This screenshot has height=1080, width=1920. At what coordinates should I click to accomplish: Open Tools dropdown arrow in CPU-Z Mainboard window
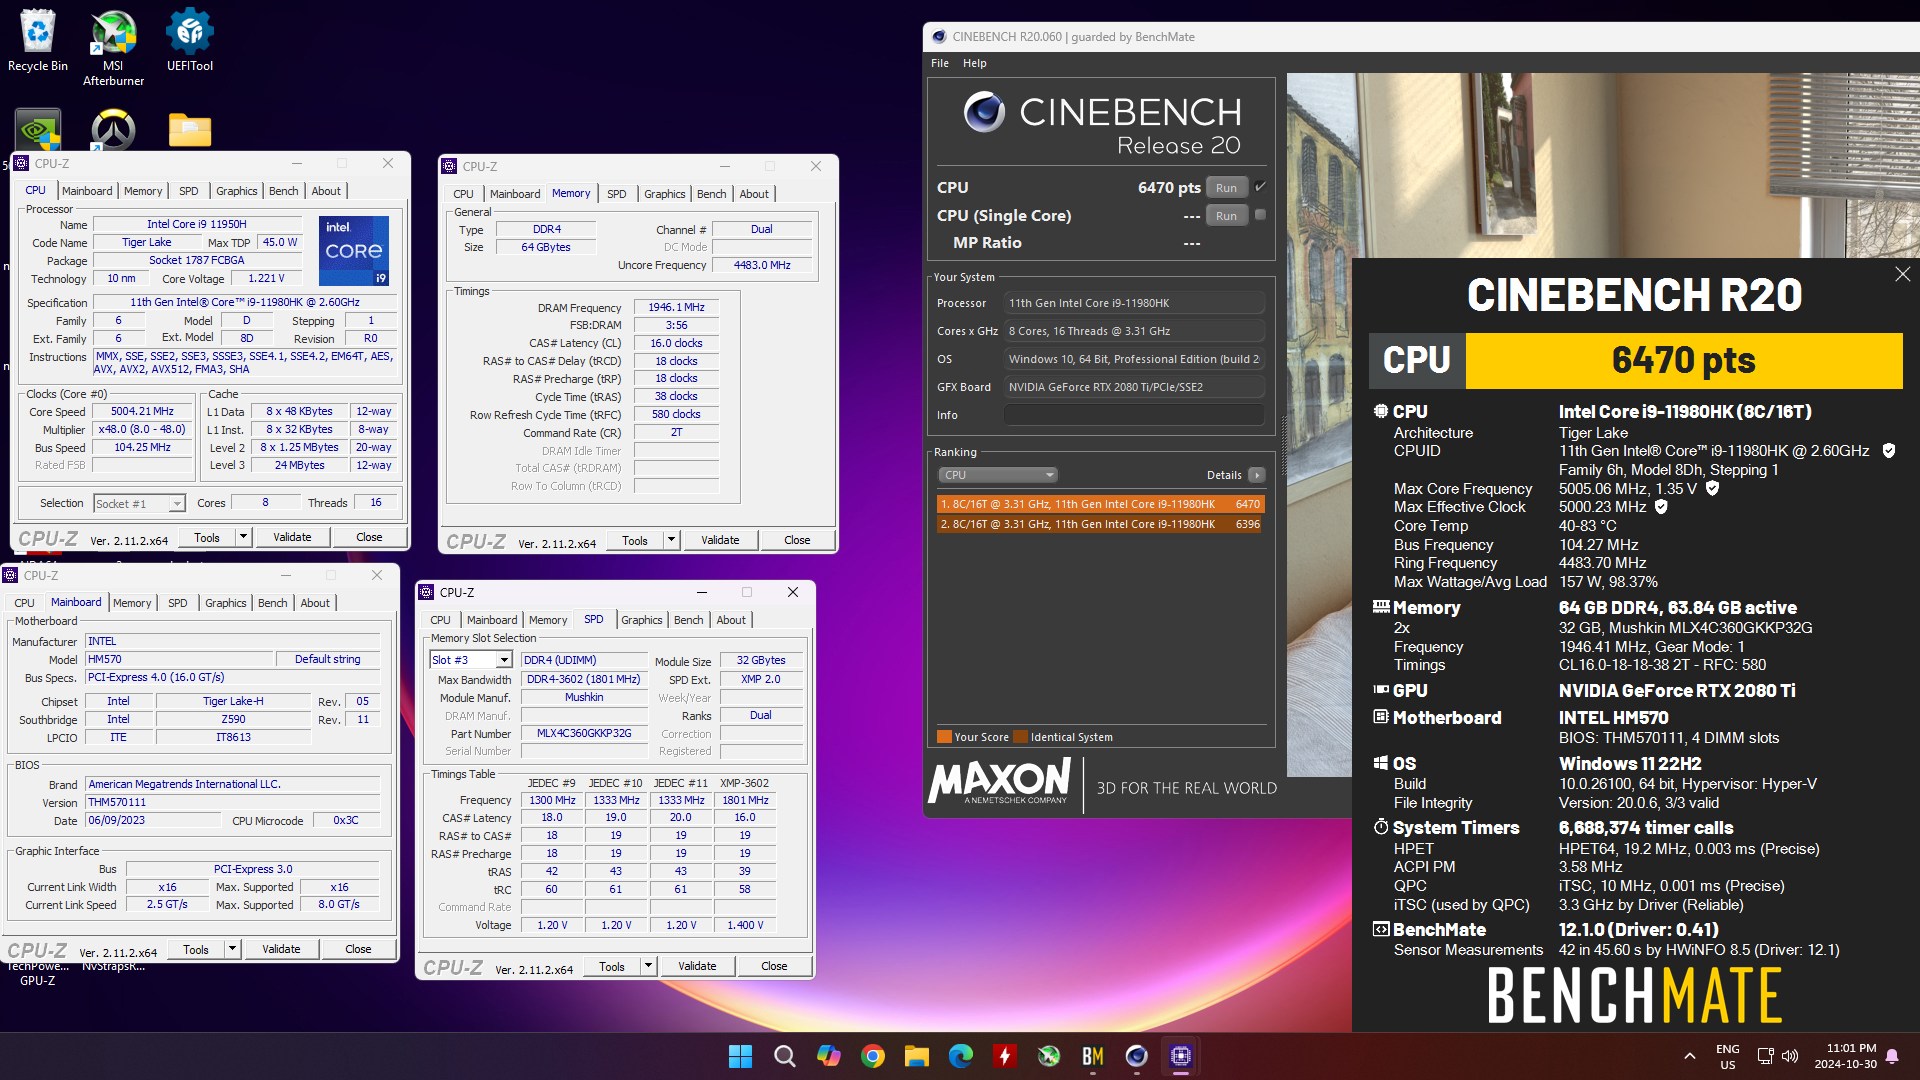(232, 949)
